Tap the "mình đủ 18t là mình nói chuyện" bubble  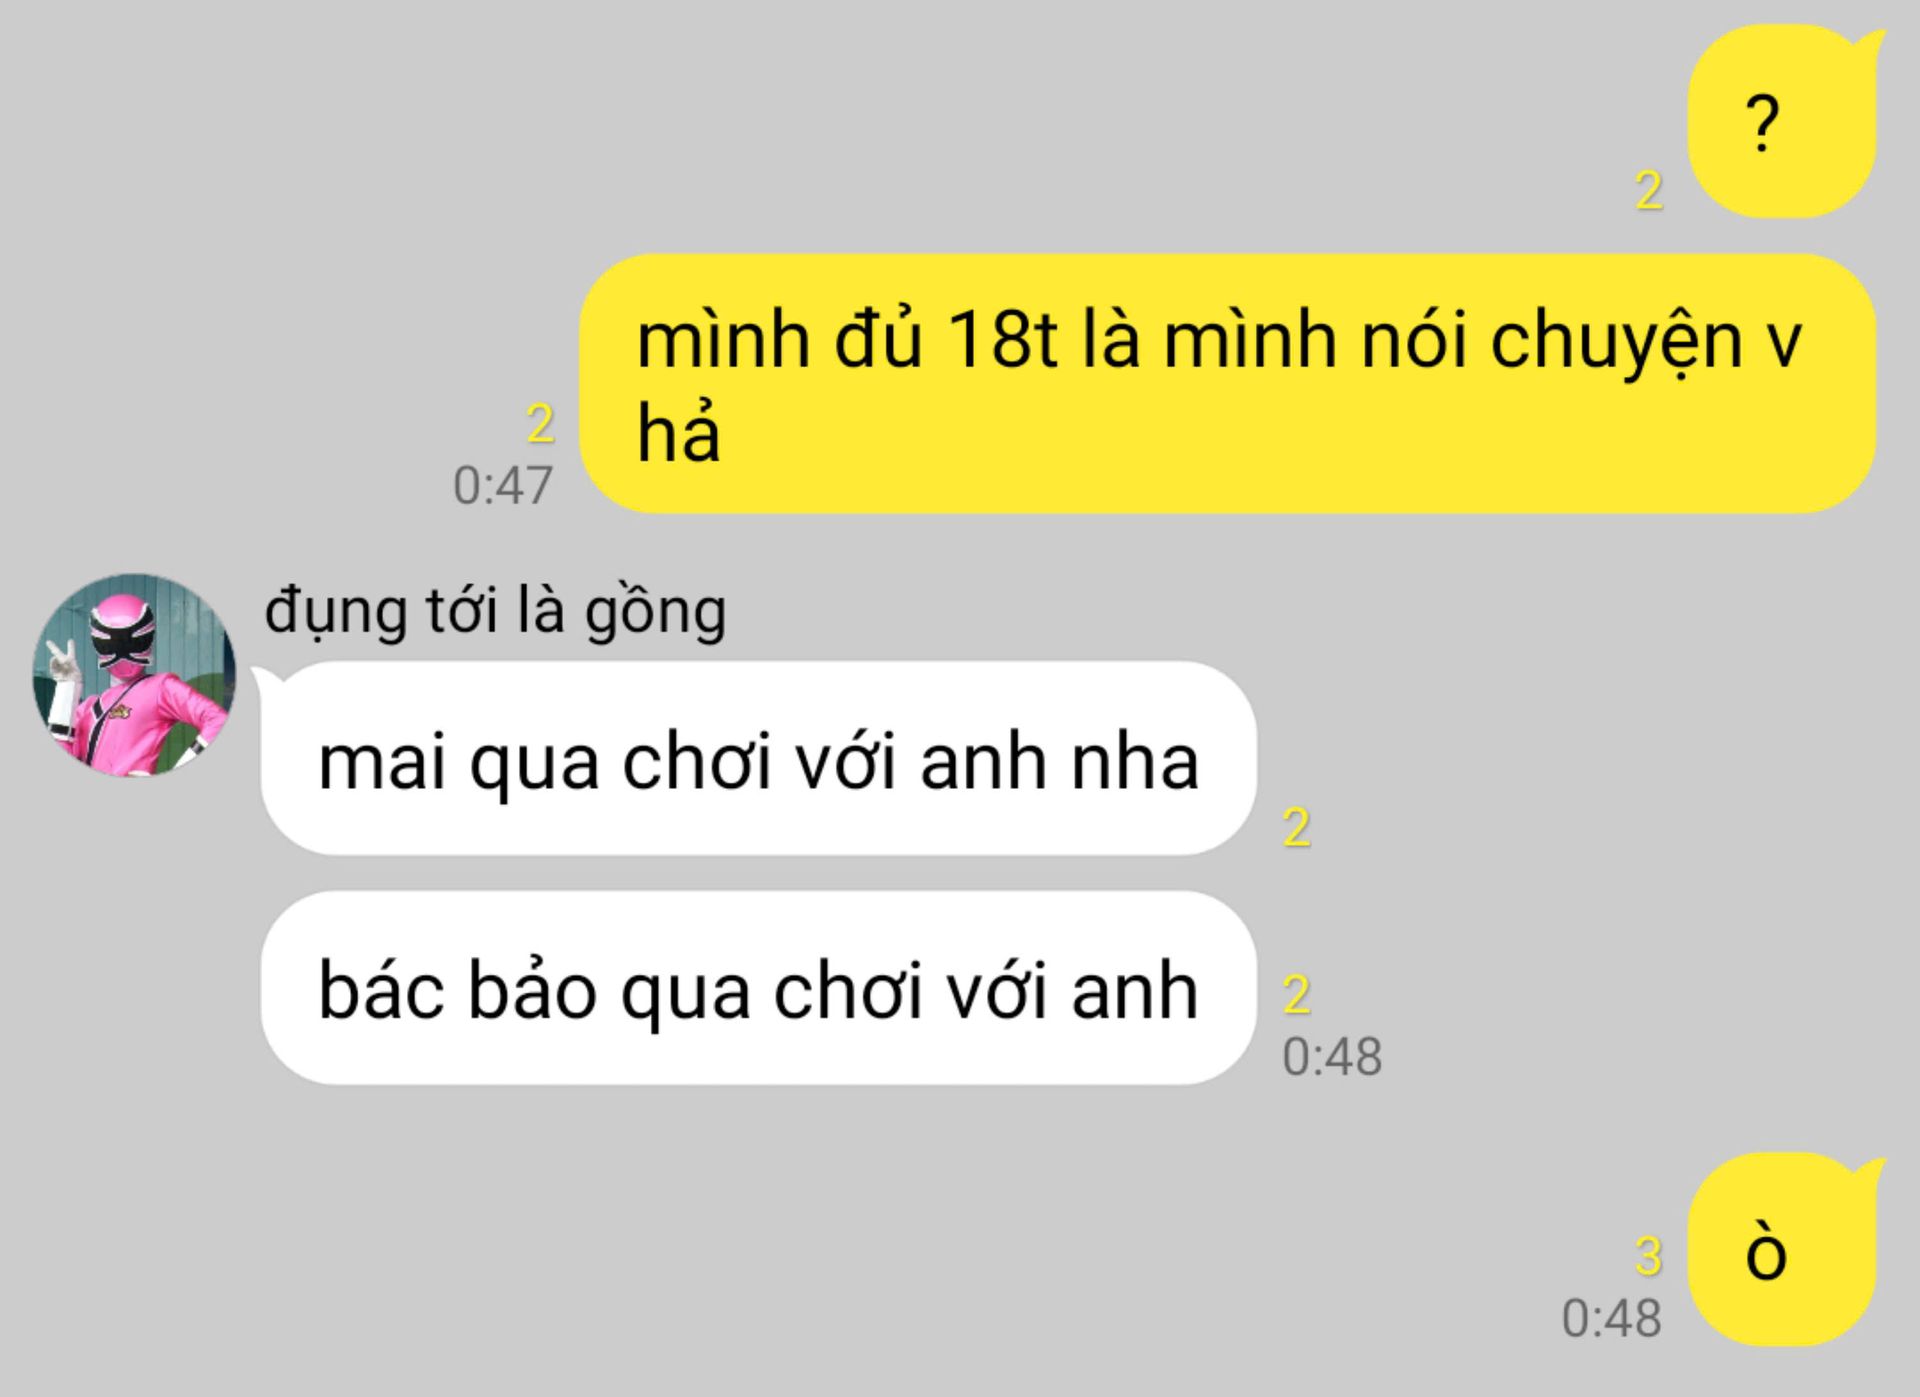point(1228,383)
